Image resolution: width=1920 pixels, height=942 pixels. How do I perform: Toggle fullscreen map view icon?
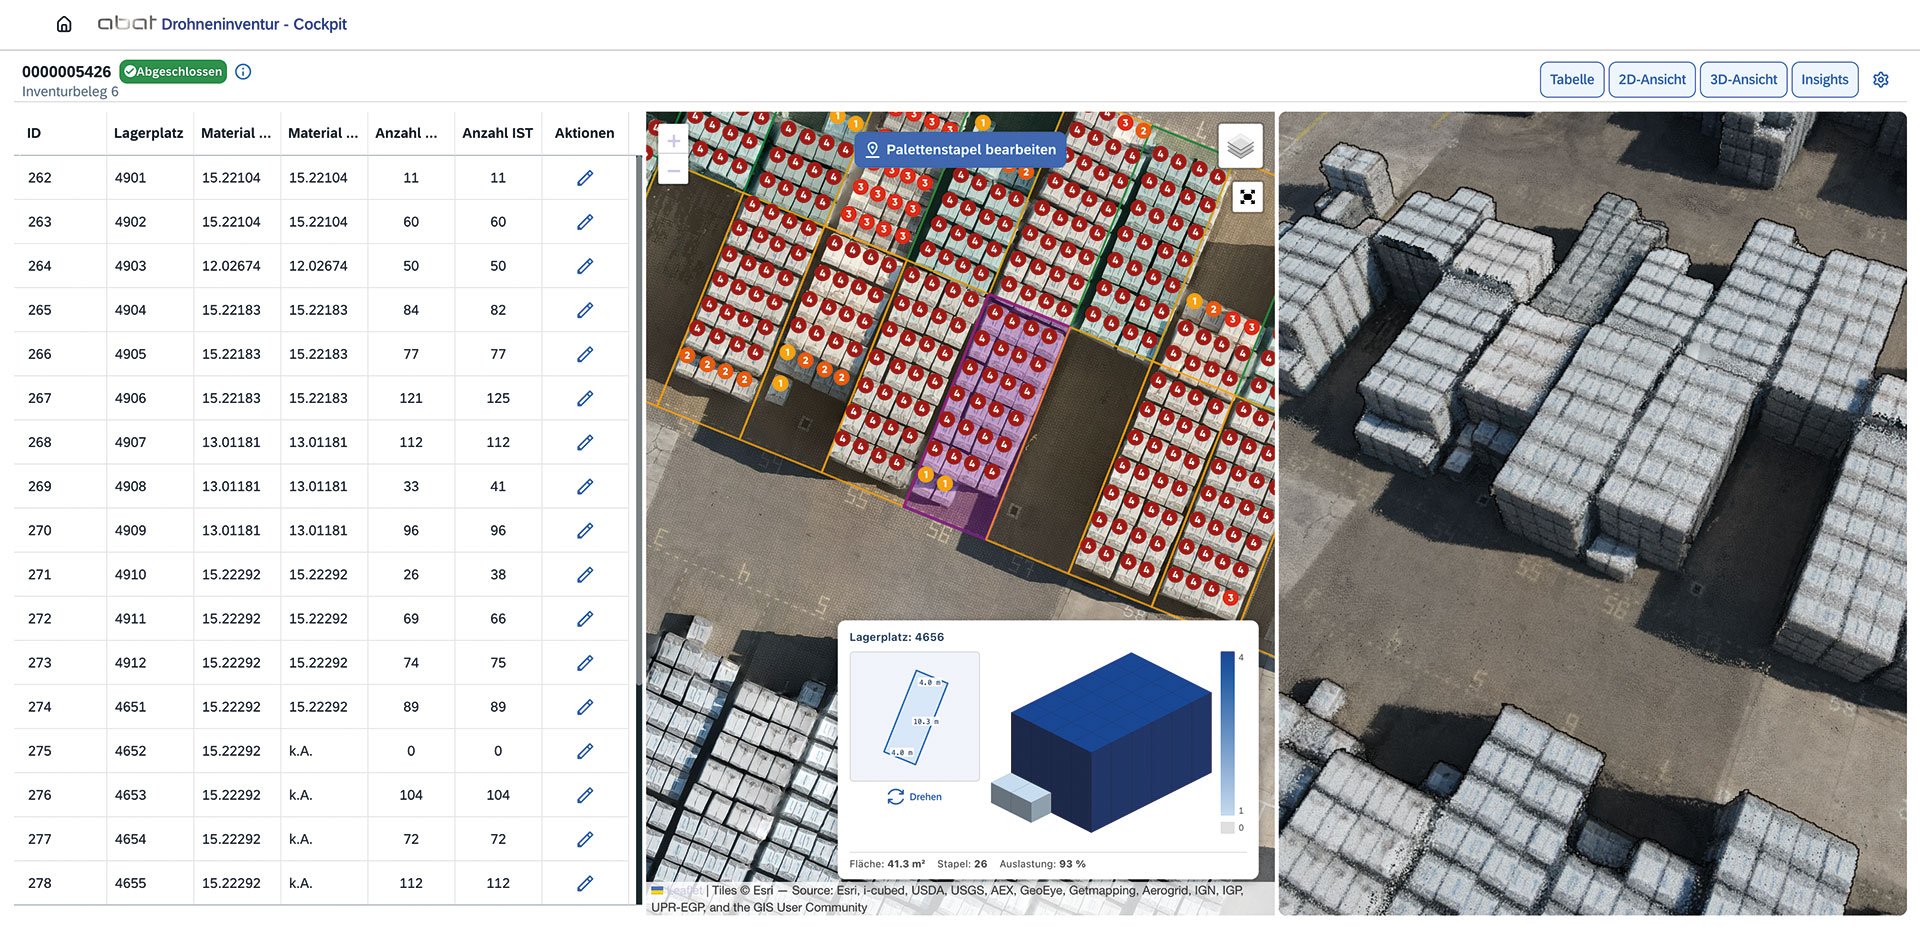pyautogui.click(x=1247, y=197)
